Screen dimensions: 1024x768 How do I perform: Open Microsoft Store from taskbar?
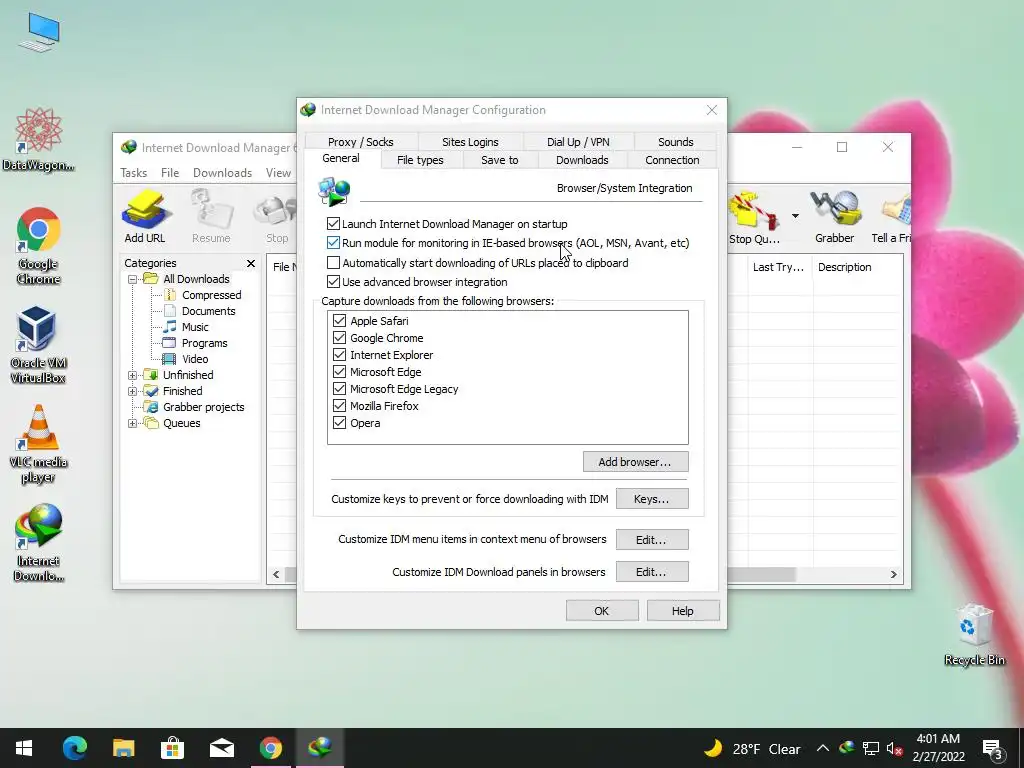172,748
